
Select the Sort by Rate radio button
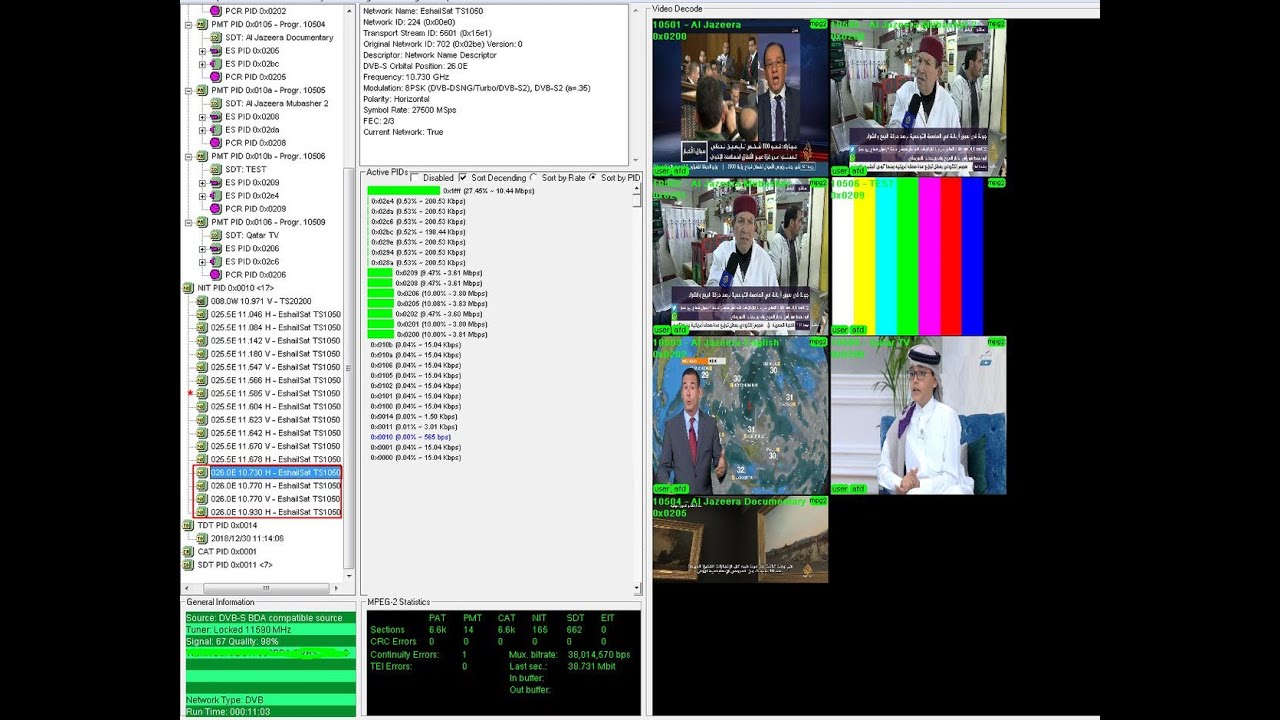click(534, 178)
